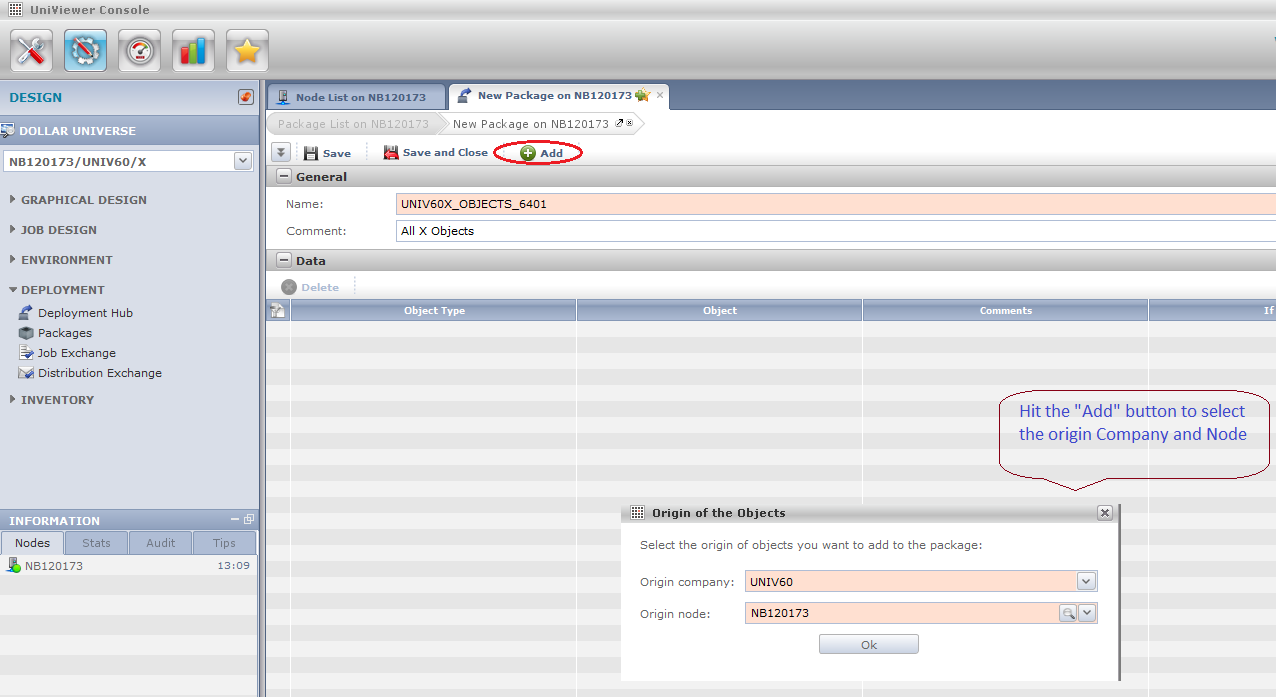Viewport: 1286px width, 697px height.
Task: Switch to Audit tab
Action: pyautogui.click(x=161, y=543)
